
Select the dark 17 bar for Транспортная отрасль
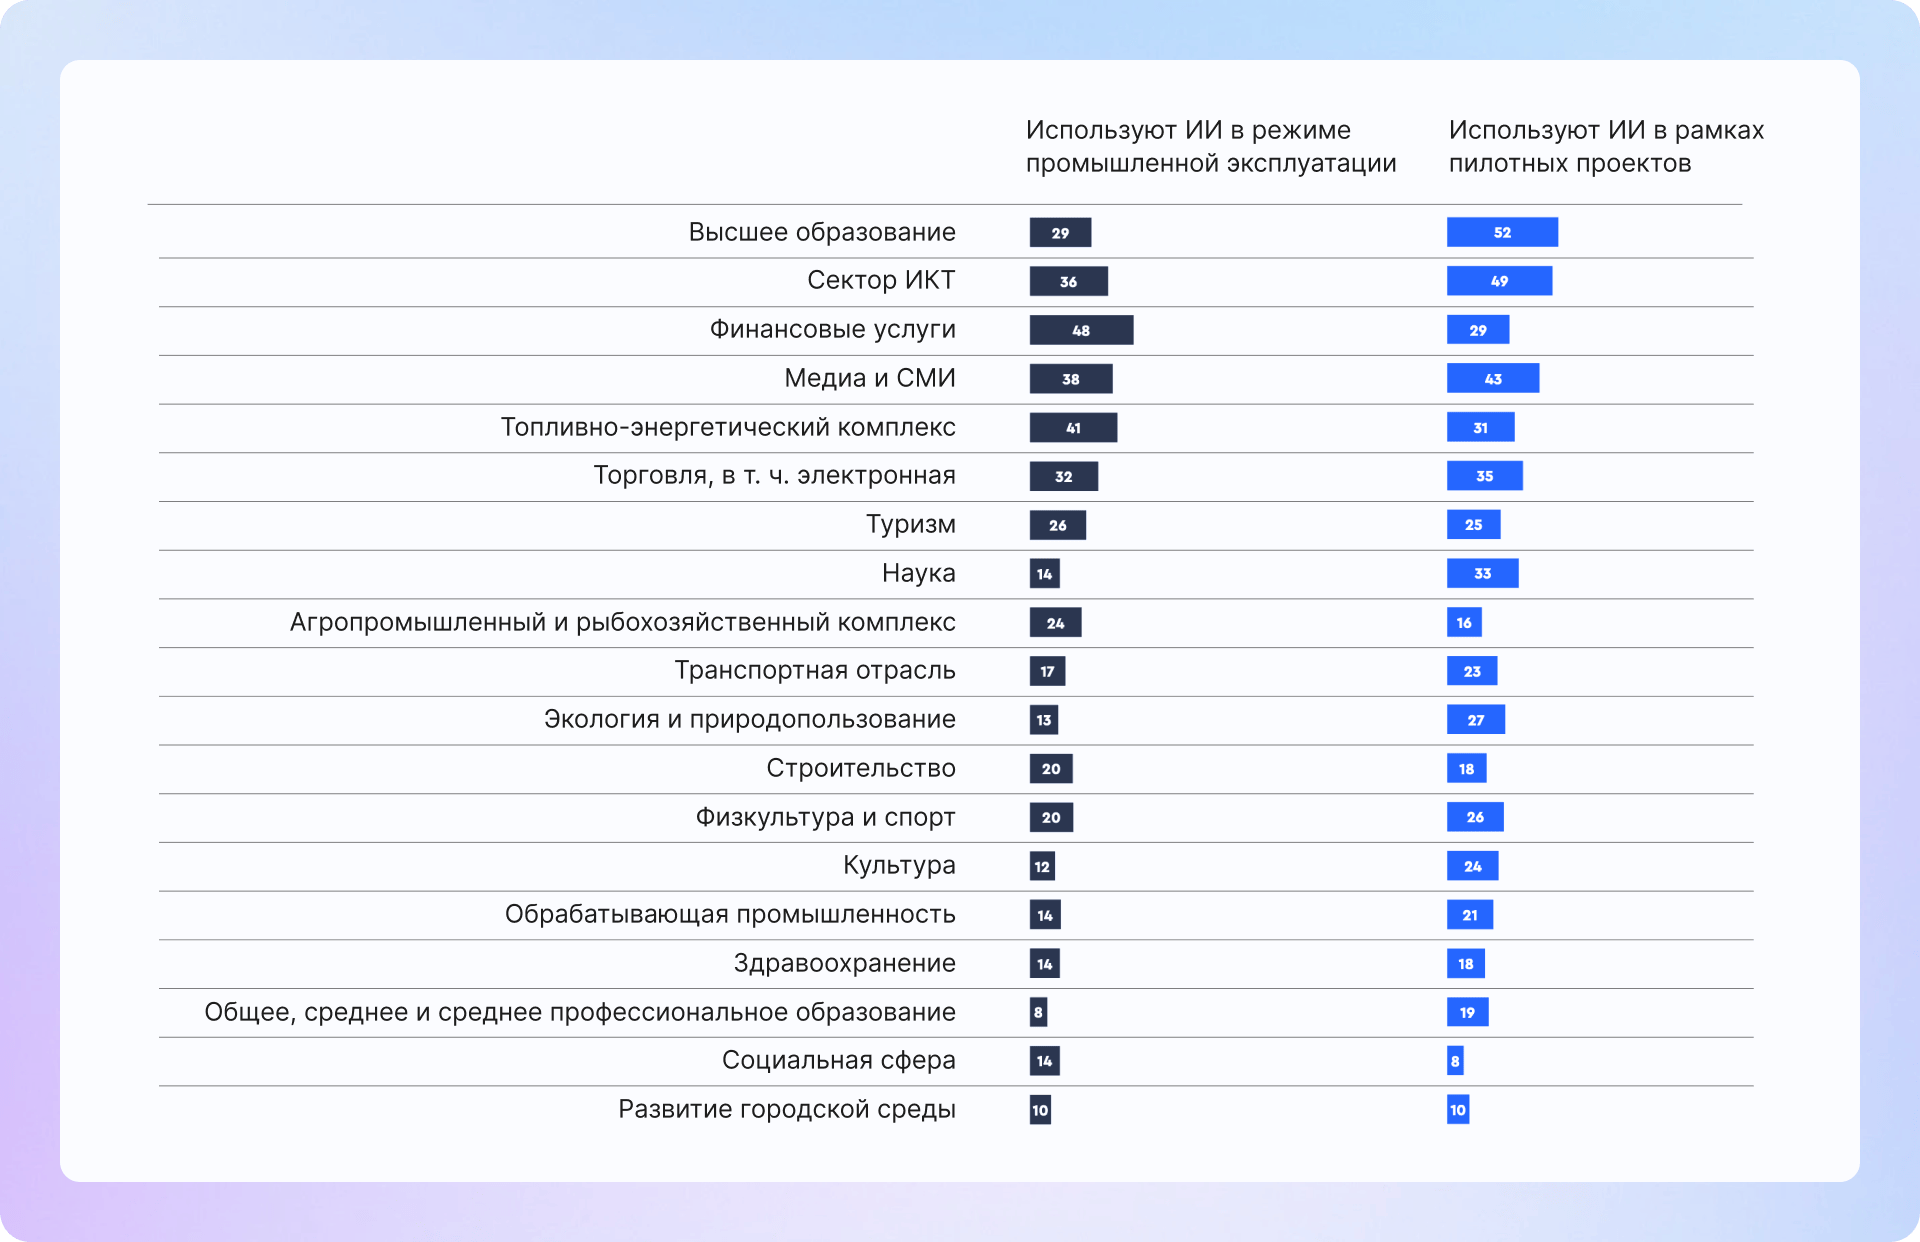(1047, 671)
